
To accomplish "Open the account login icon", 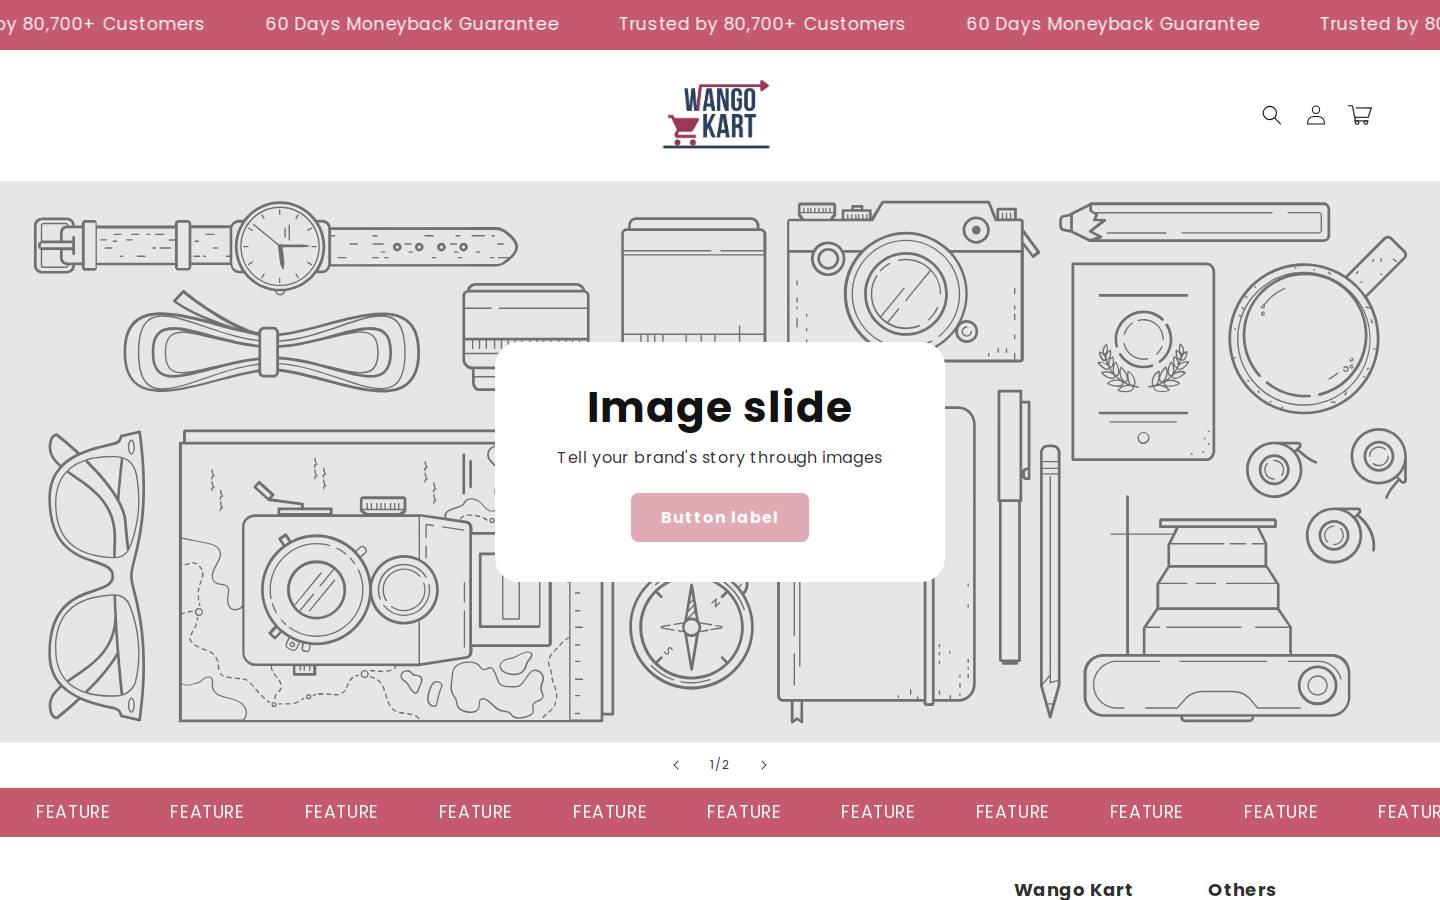I will (1315, 115).
